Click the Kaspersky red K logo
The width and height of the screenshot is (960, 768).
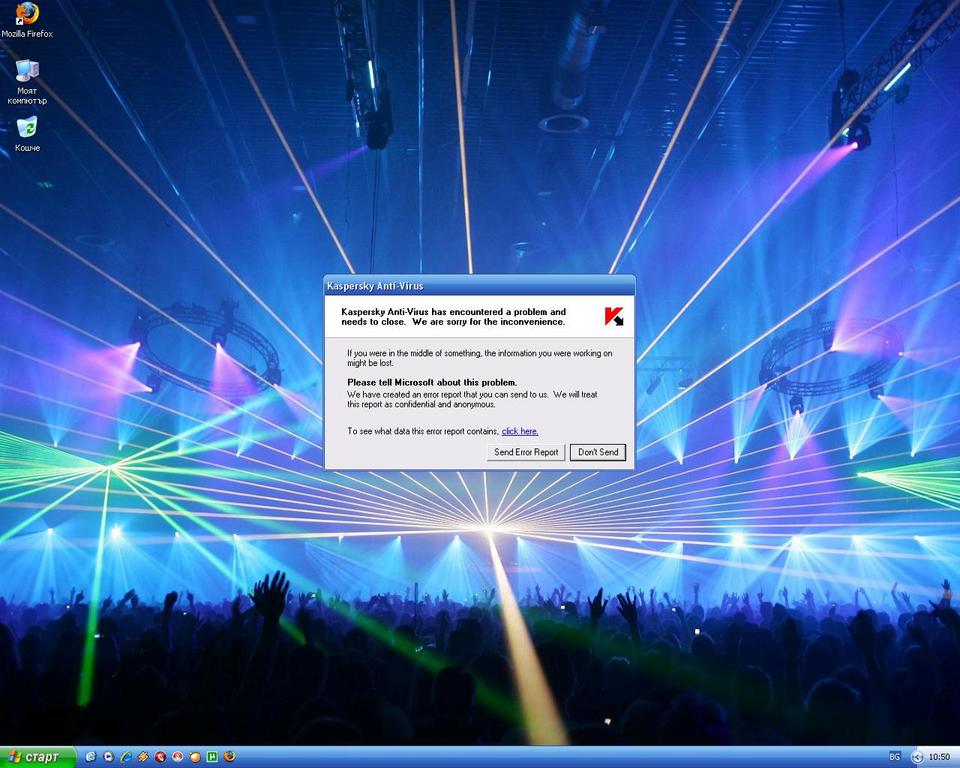pos(613,317)
